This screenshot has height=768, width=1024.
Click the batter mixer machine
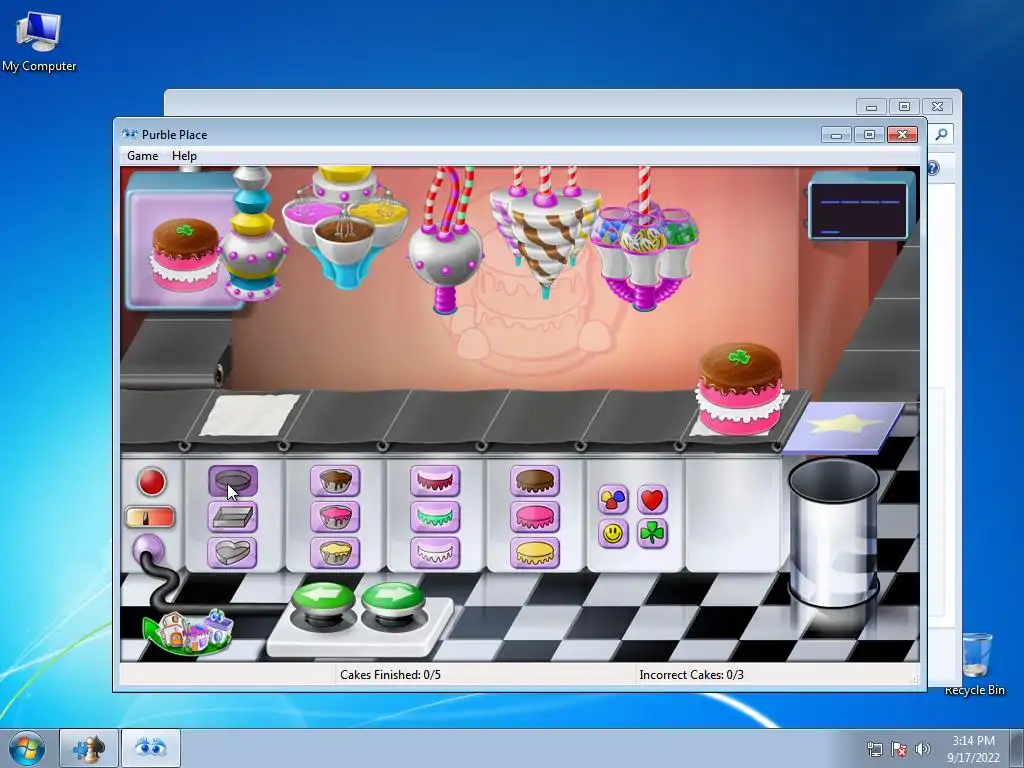tap(346, 227)
